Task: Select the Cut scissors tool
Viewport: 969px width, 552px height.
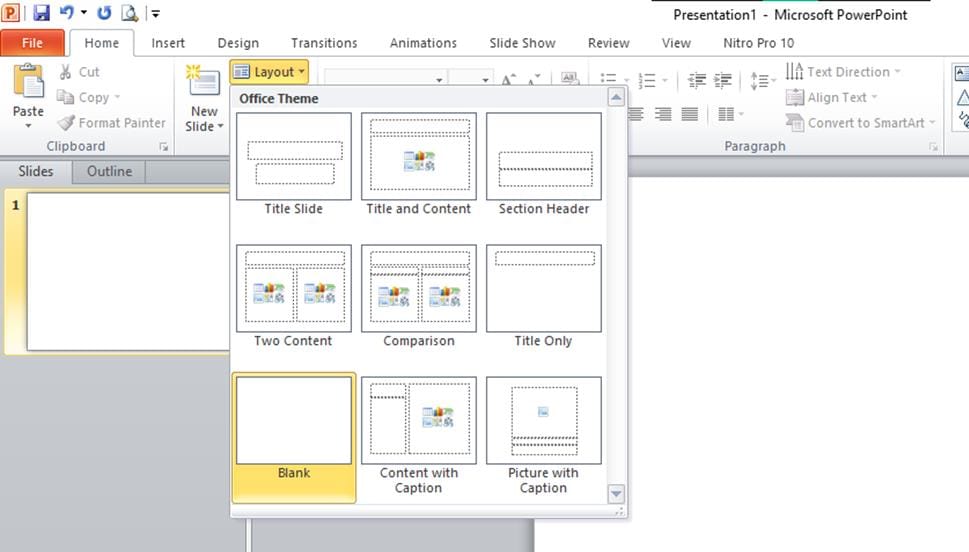Action: [66, 72]
